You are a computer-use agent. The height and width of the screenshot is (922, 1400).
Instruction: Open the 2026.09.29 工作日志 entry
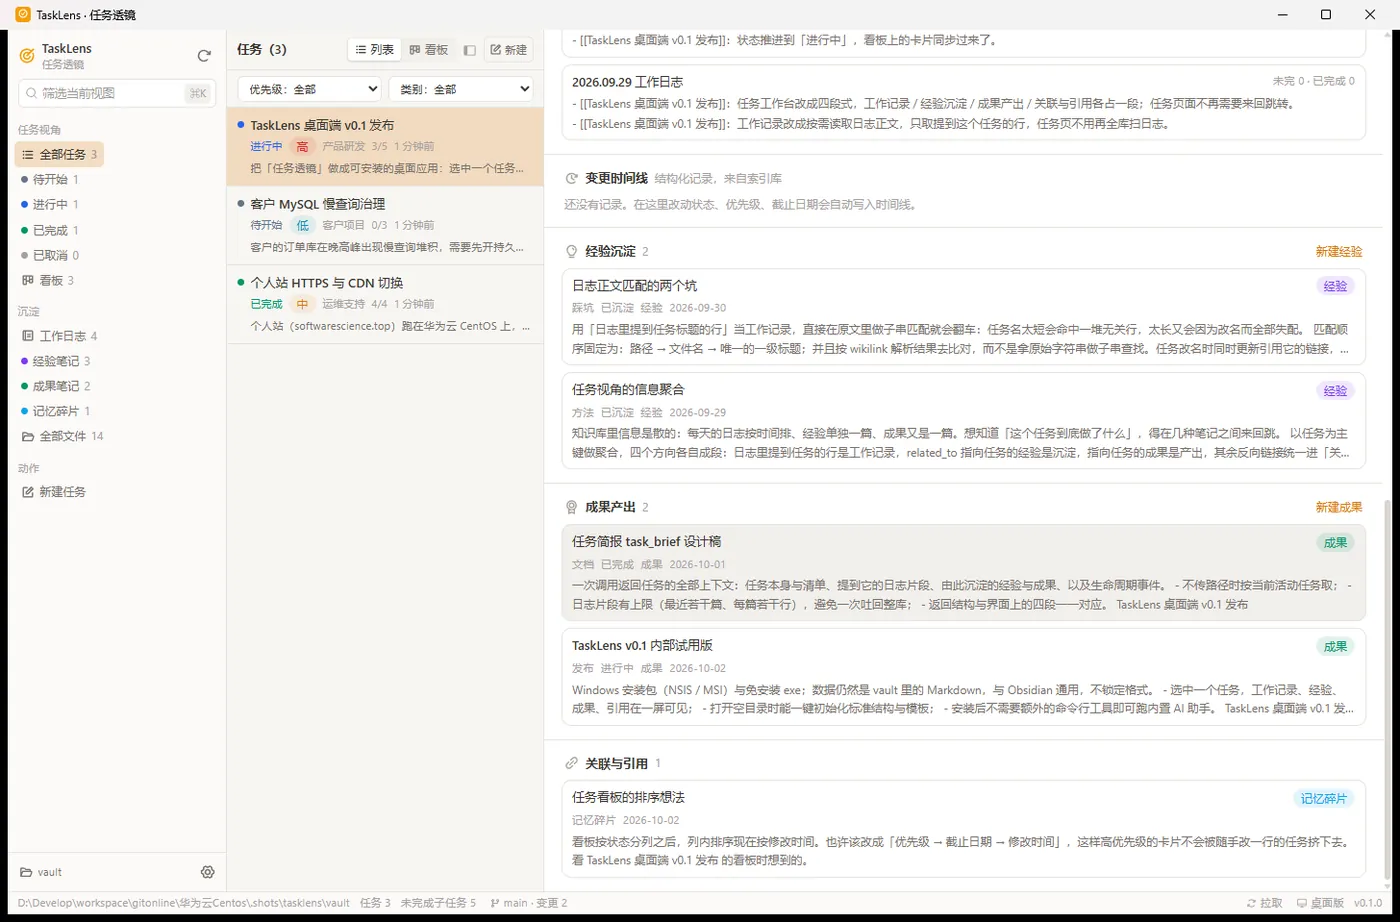tap(963, 103)
